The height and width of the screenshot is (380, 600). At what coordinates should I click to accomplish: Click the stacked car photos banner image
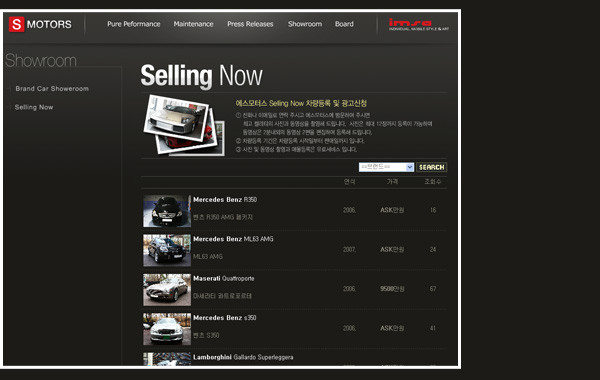[184, 125]
